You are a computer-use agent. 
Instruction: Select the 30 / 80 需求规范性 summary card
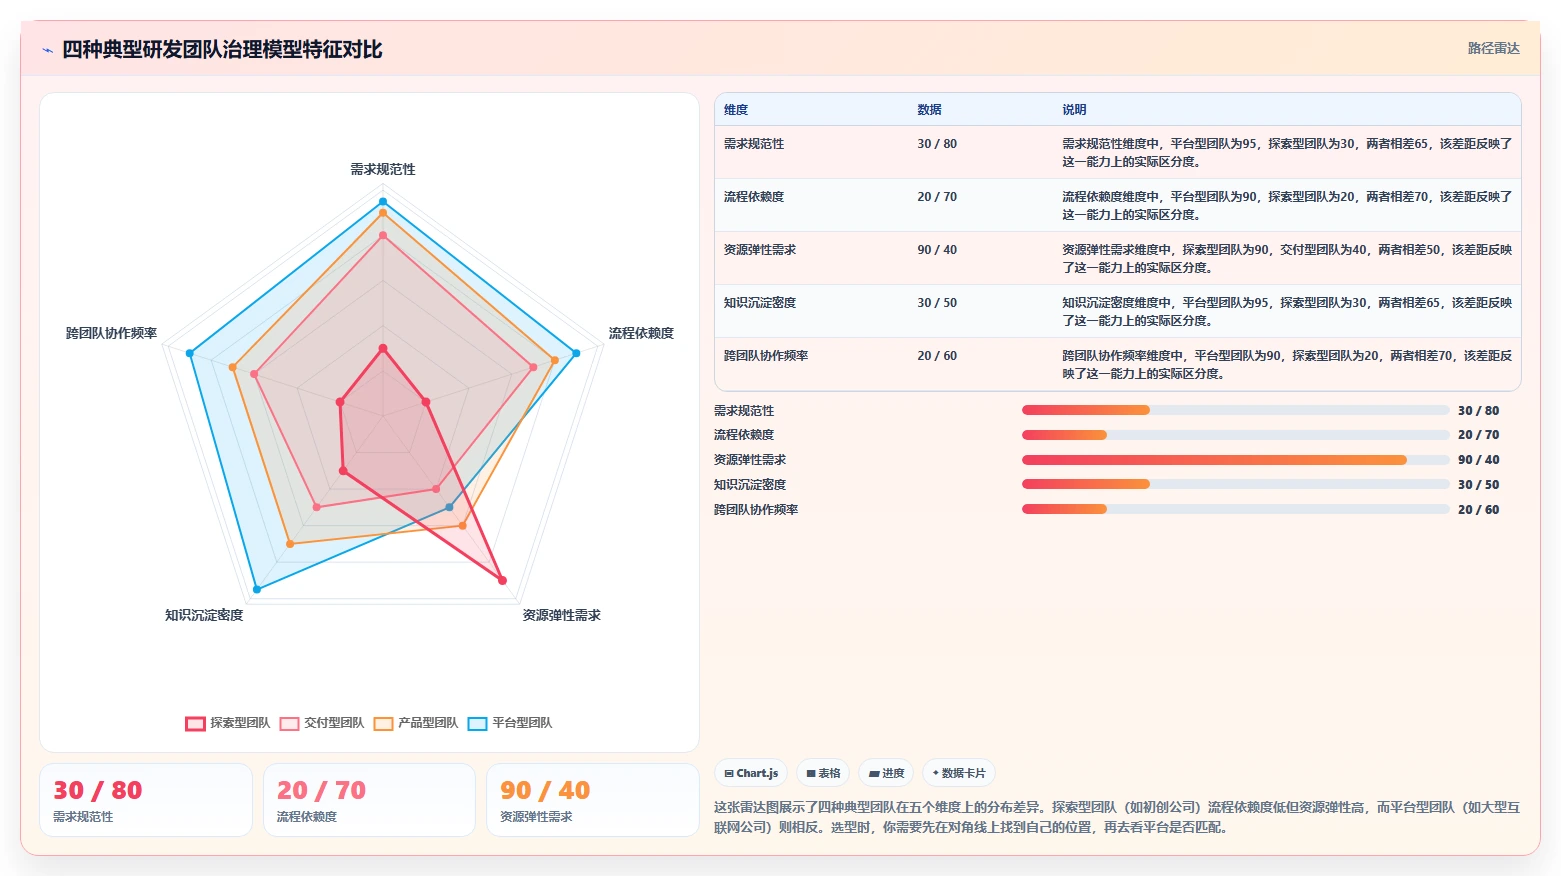click(x=146, y=800)
